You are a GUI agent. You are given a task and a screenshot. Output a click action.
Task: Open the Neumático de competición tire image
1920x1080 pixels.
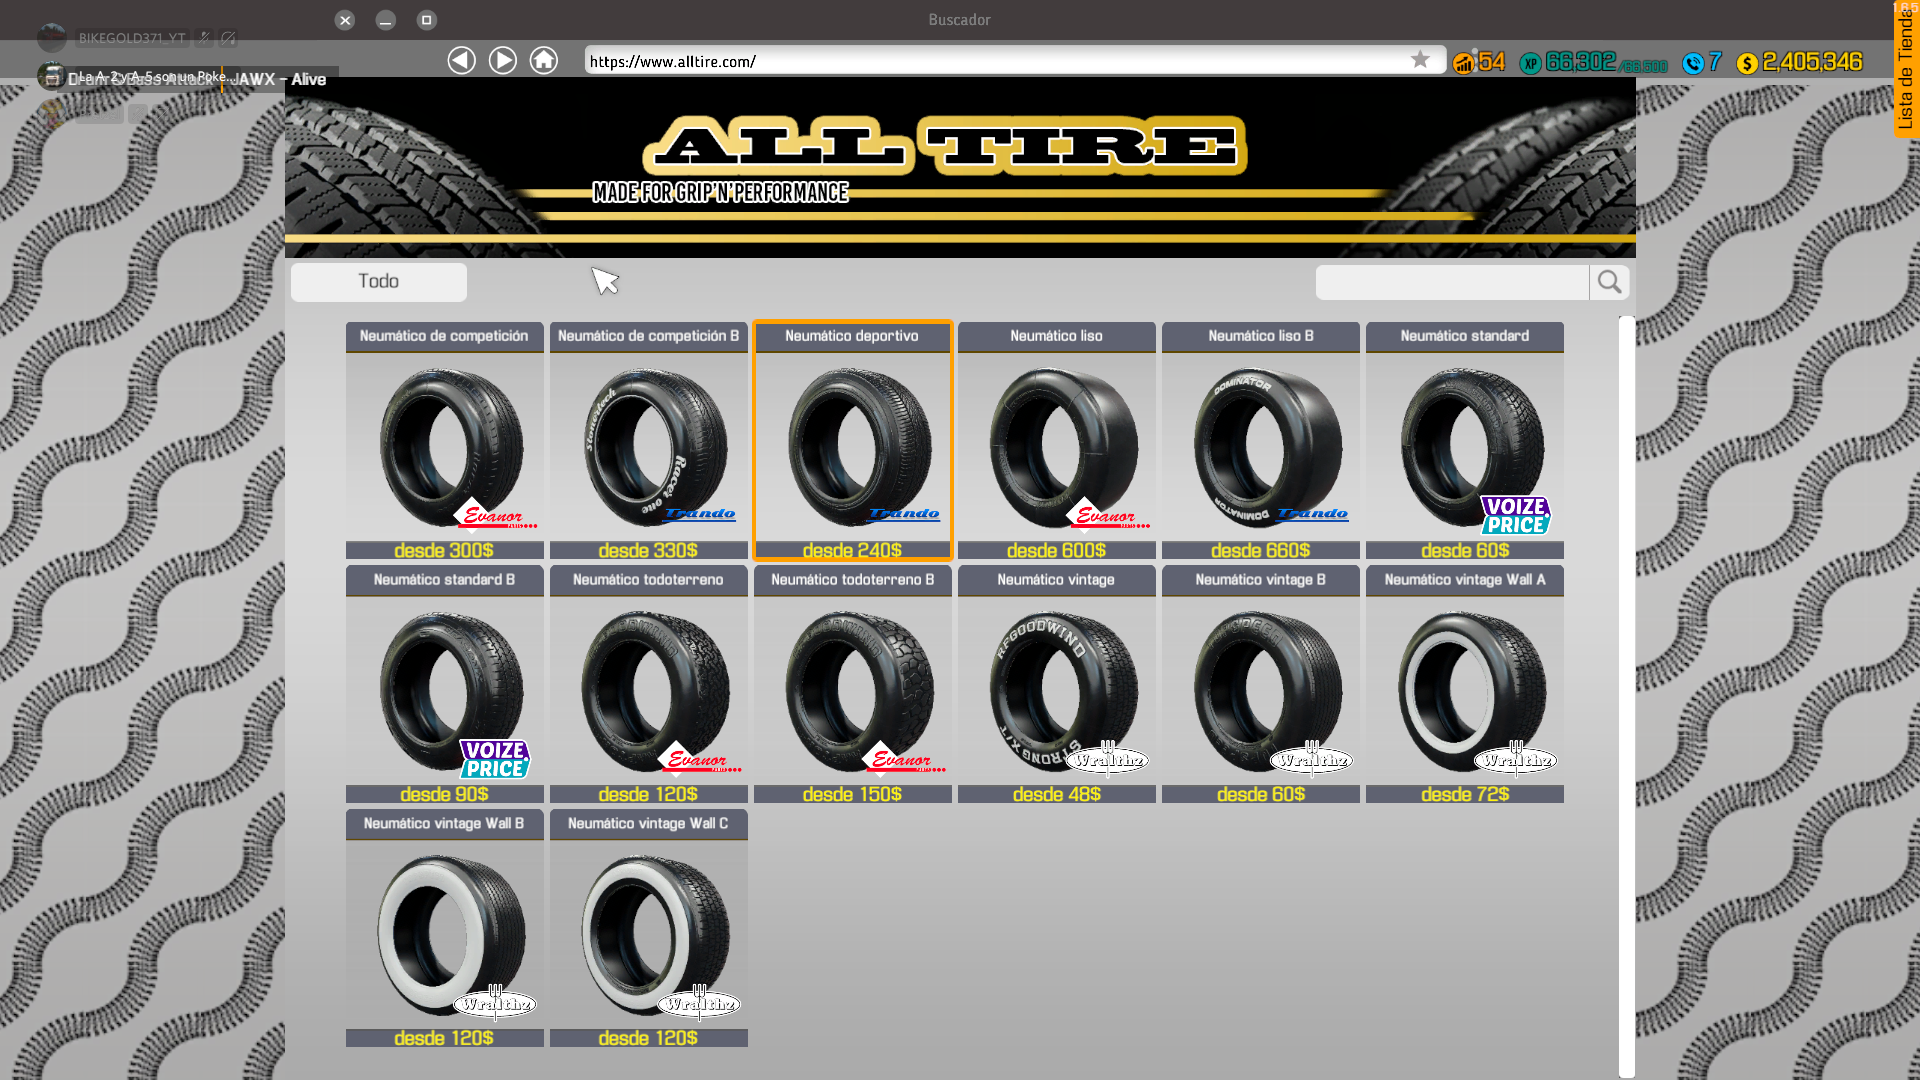click(x=445, y=447)
